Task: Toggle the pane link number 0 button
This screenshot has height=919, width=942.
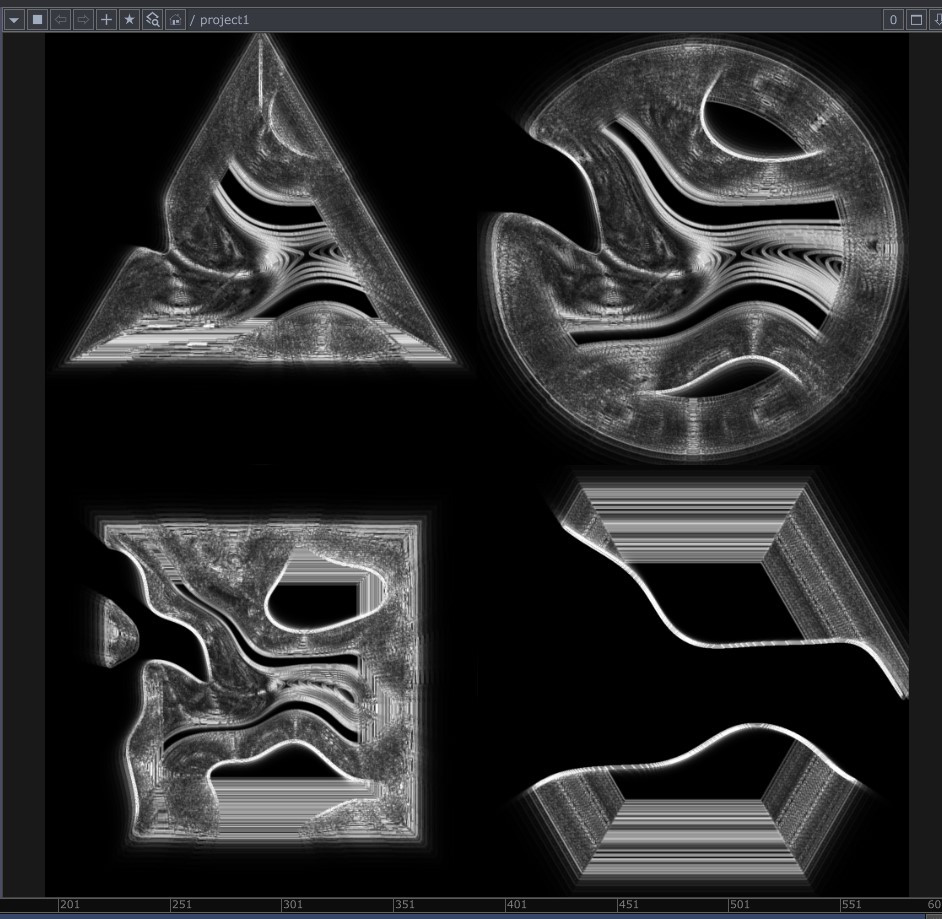Action: [x=893, y=20]
